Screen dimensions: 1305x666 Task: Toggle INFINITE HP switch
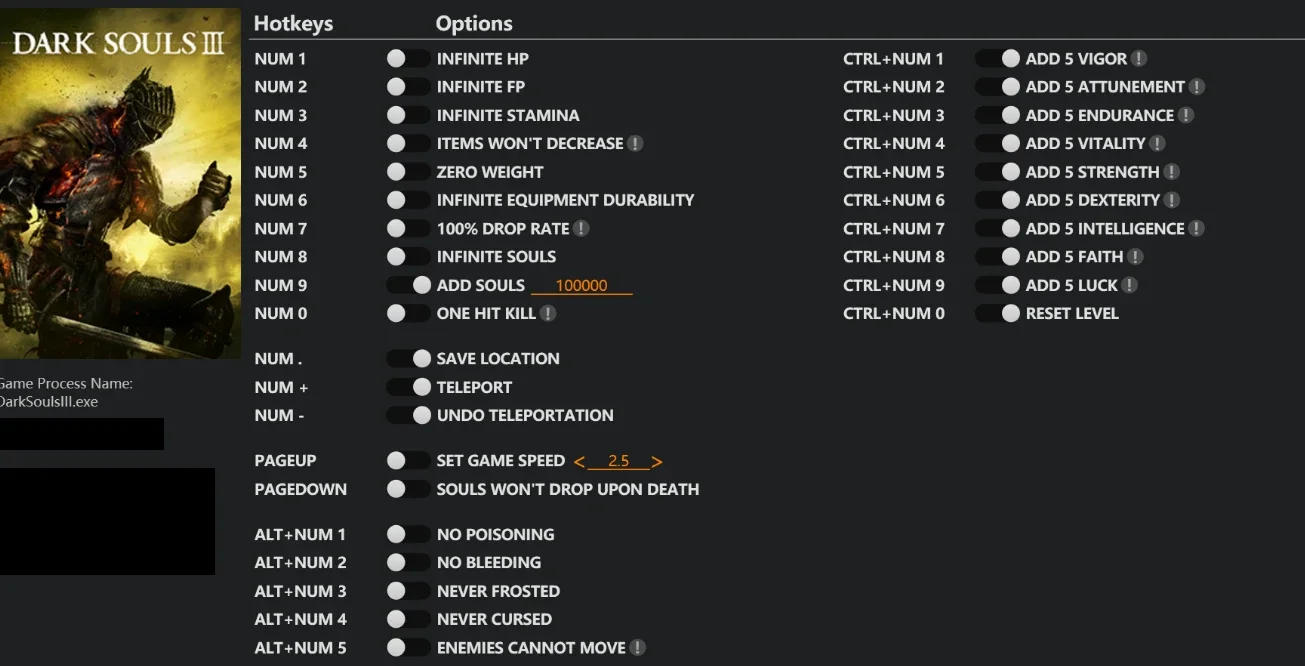[408, 59]
